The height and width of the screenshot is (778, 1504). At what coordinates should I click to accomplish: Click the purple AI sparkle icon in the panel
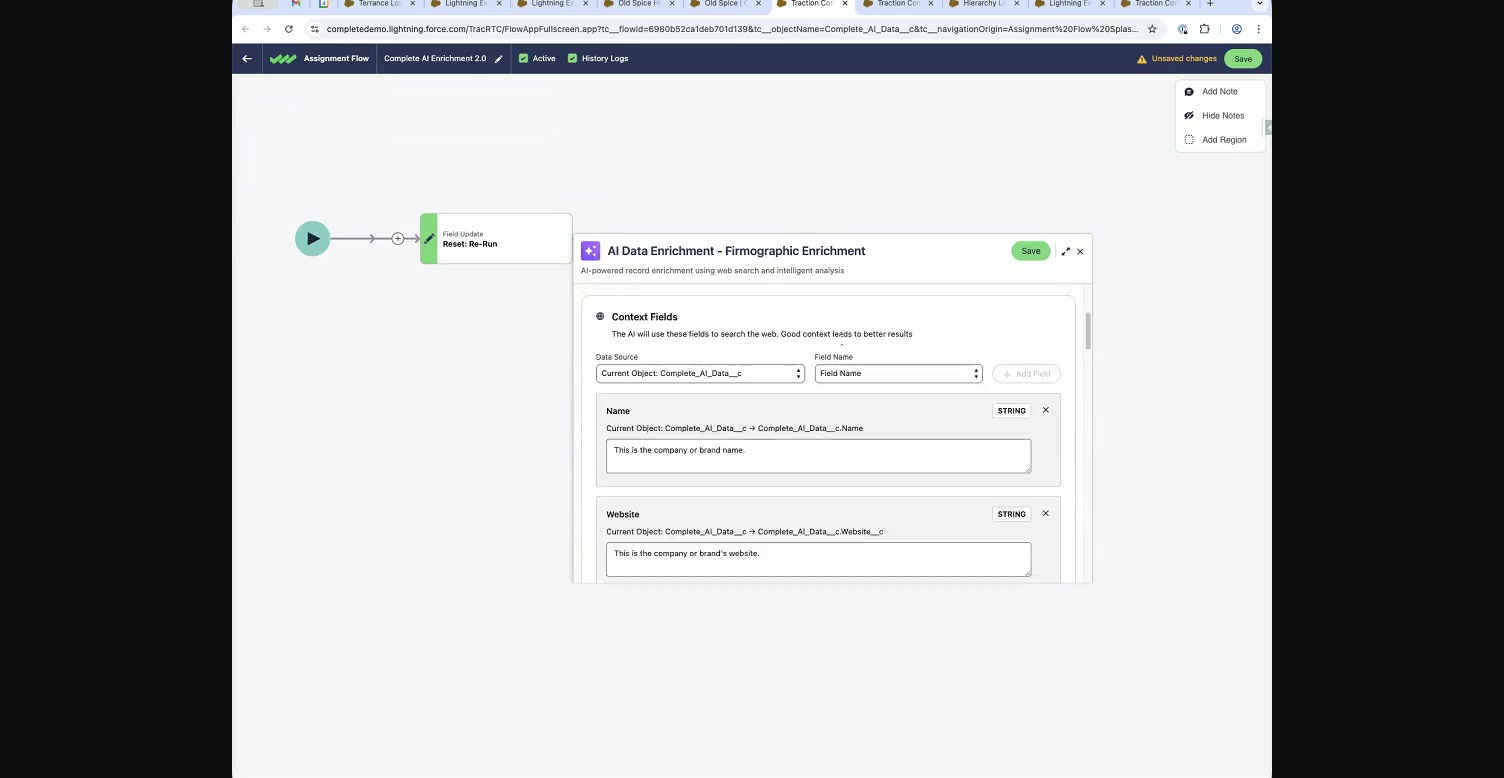point(590,251)
